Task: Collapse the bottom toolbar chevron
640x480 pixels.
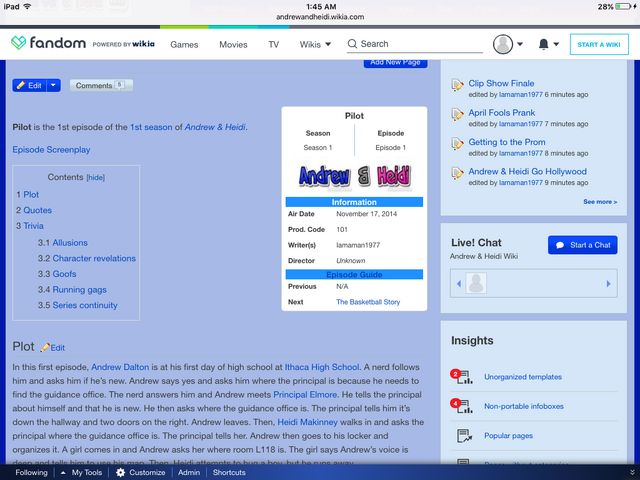Action: pos(632,473)
